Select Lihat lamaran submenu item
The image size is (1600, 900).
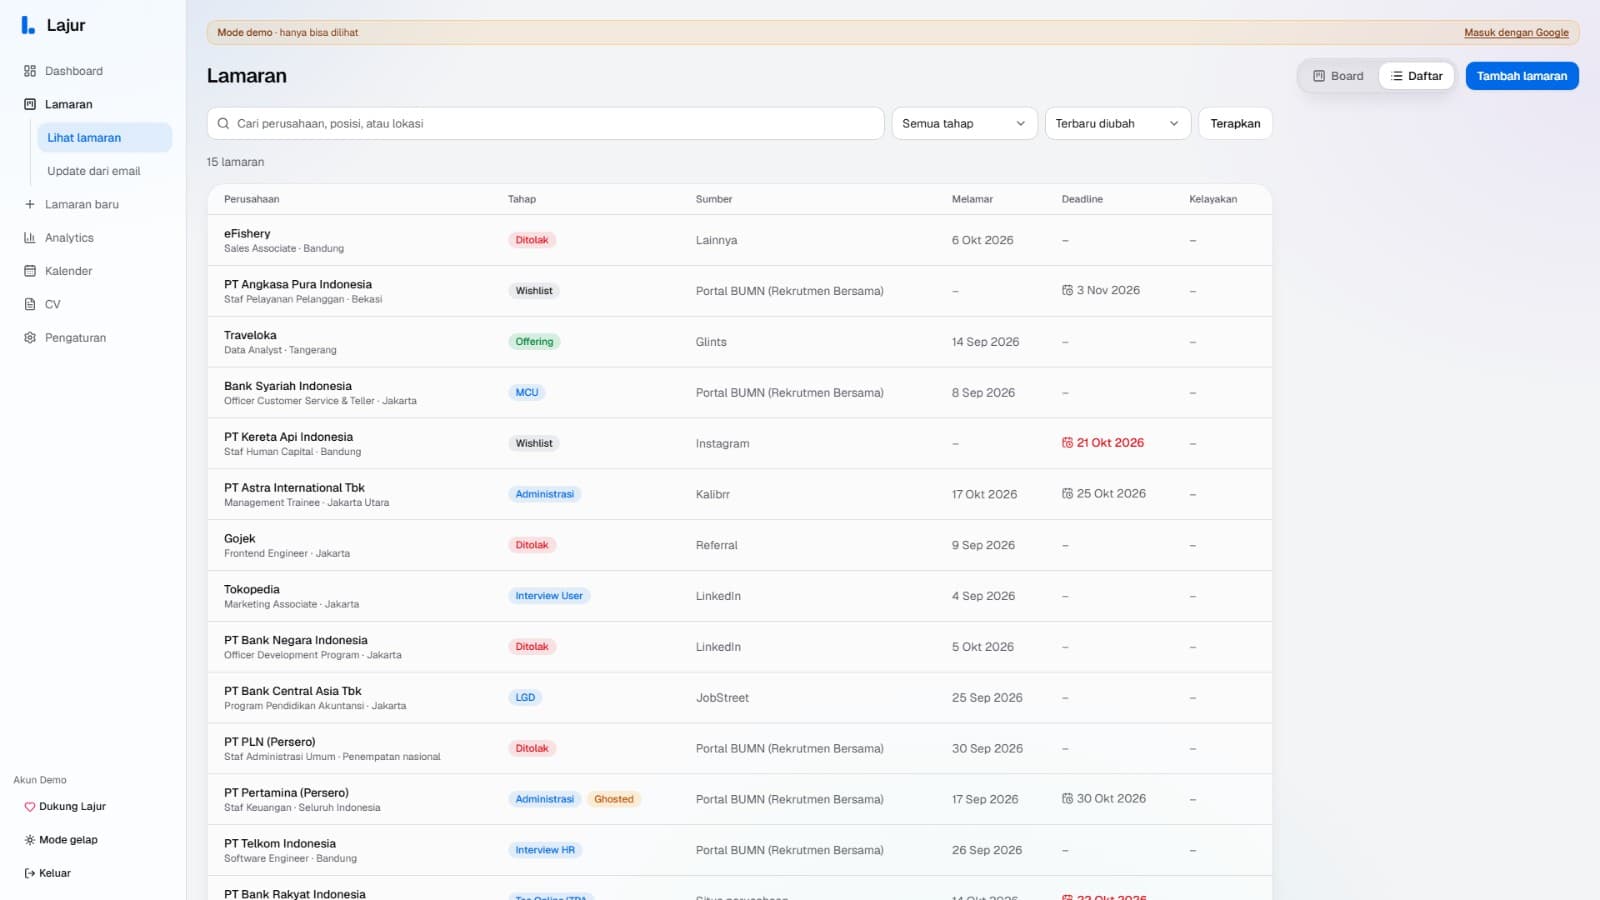(x=104, y=138)
